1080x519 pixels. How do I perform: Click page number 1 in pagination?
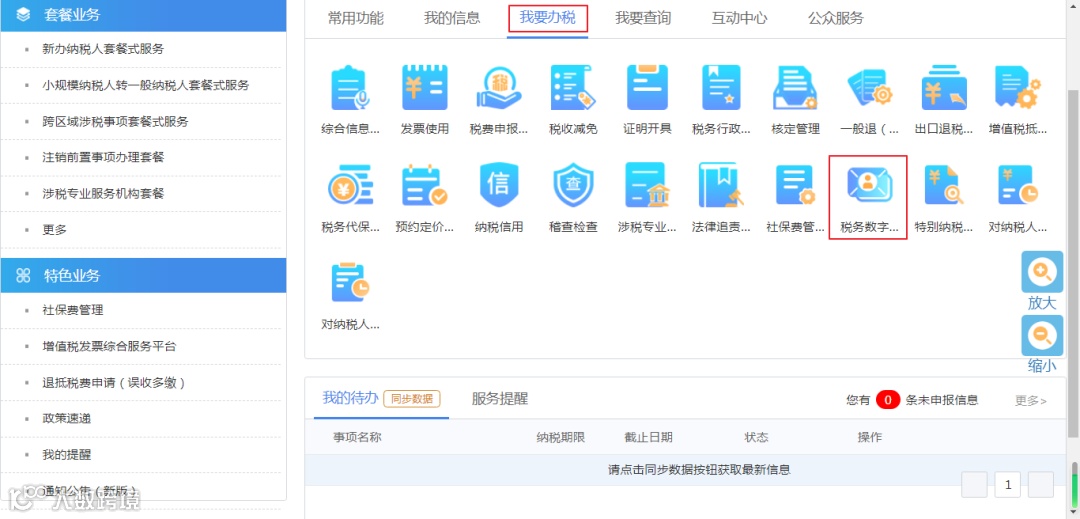(x=1008, y=485)
